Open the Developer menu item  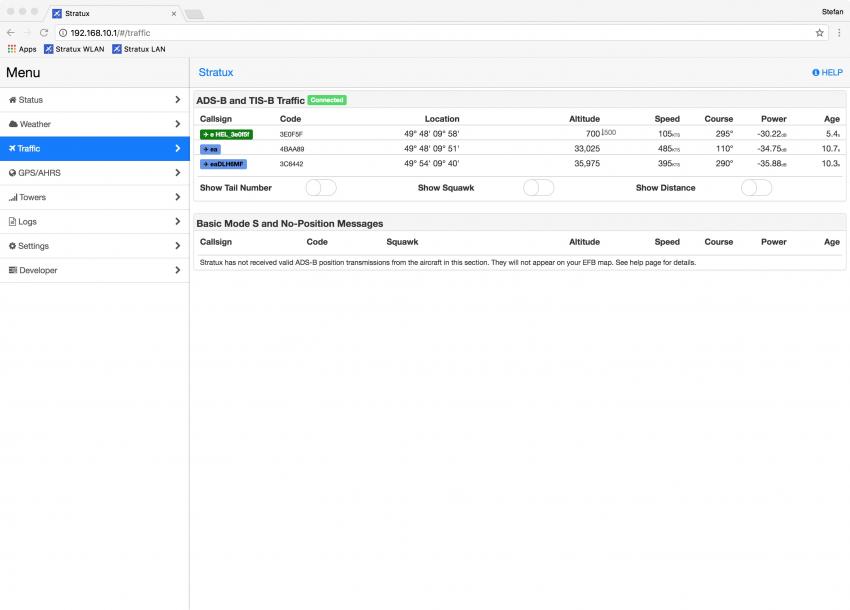[x=94, y=270]
